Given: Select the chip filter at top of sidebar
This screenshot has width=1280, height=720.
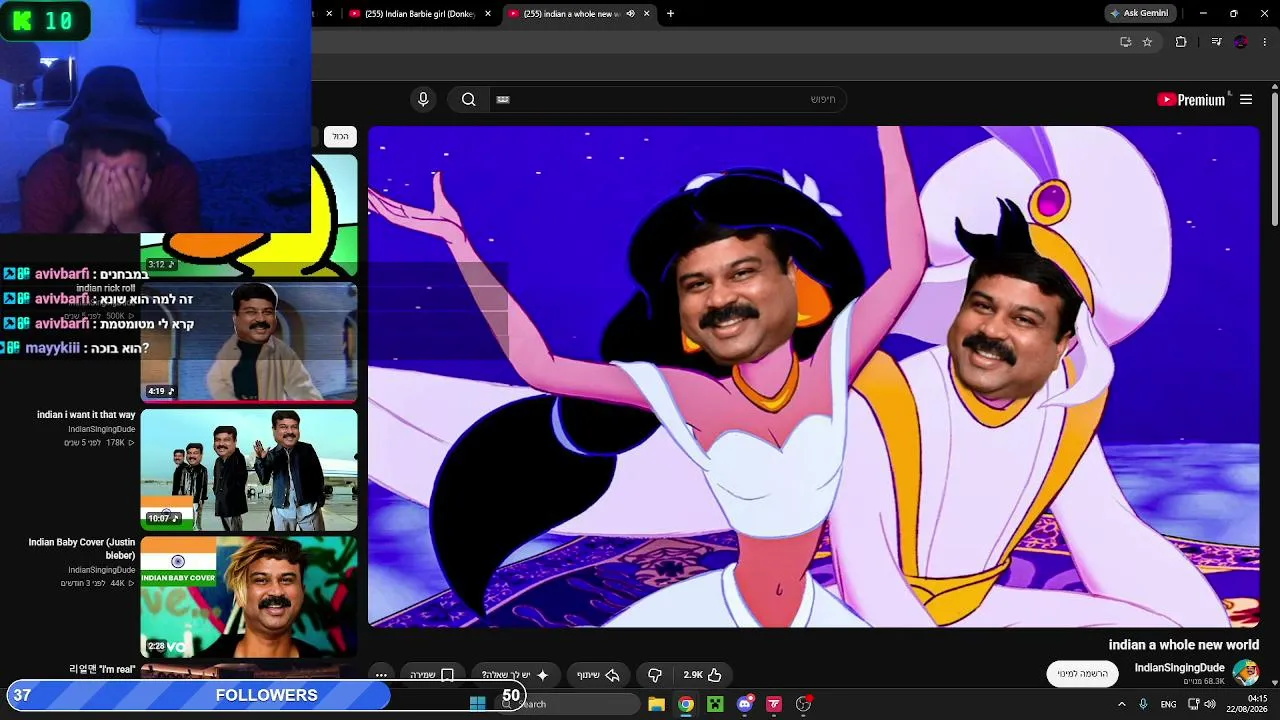Looking at the screenshot, I should (341, 136).
